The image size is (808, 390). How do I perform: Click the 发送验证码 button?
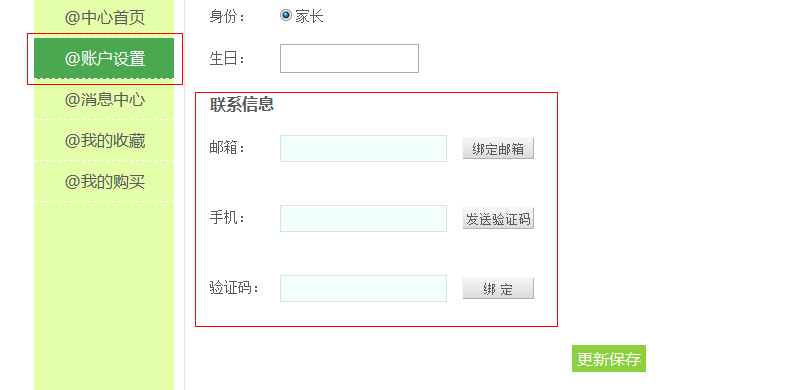(x=498, y=219)
